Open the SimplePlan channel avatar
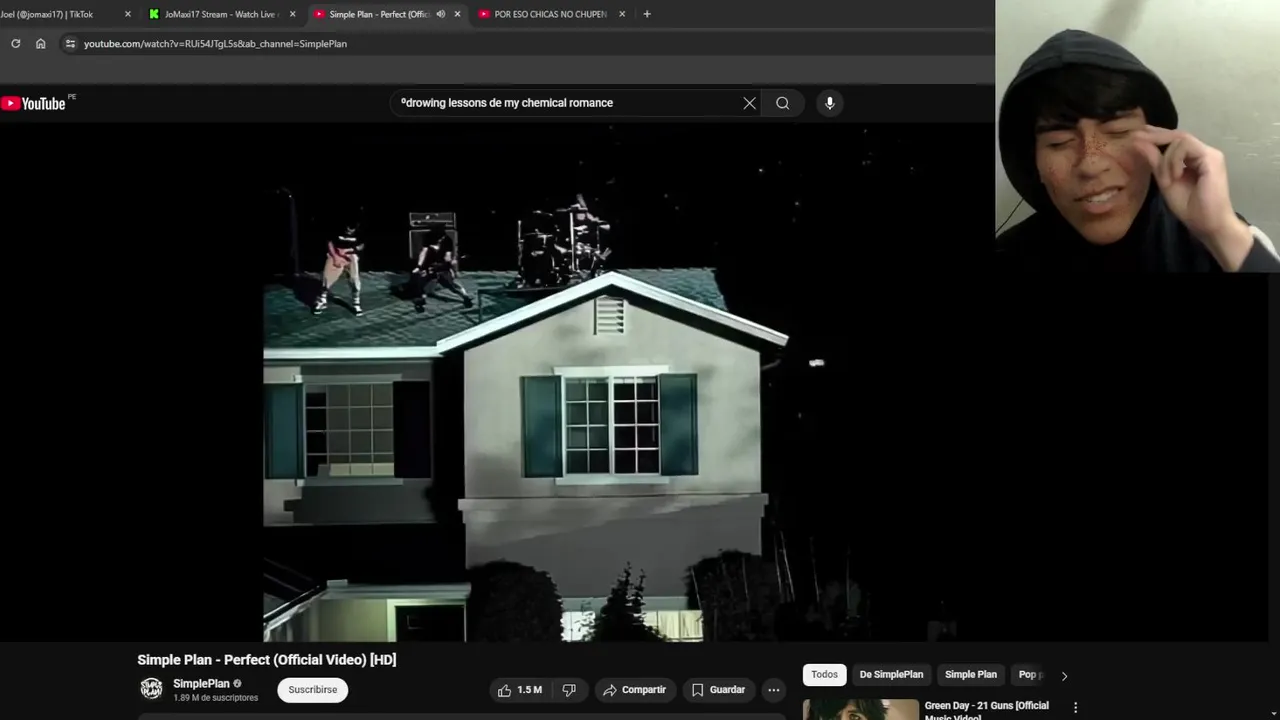Viewport: 1280px width, 720px height. 151,688
